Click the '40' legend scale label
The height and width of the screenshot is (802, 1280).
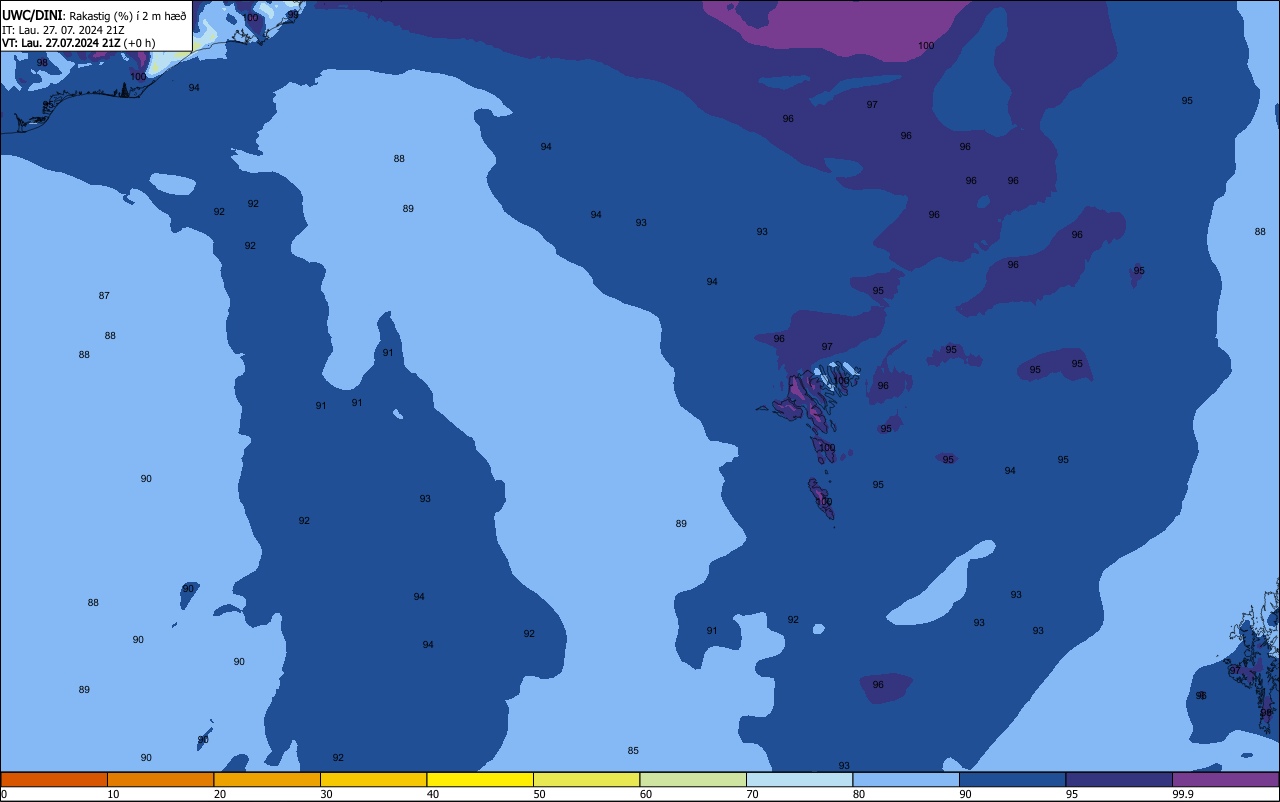pos(433,794)
